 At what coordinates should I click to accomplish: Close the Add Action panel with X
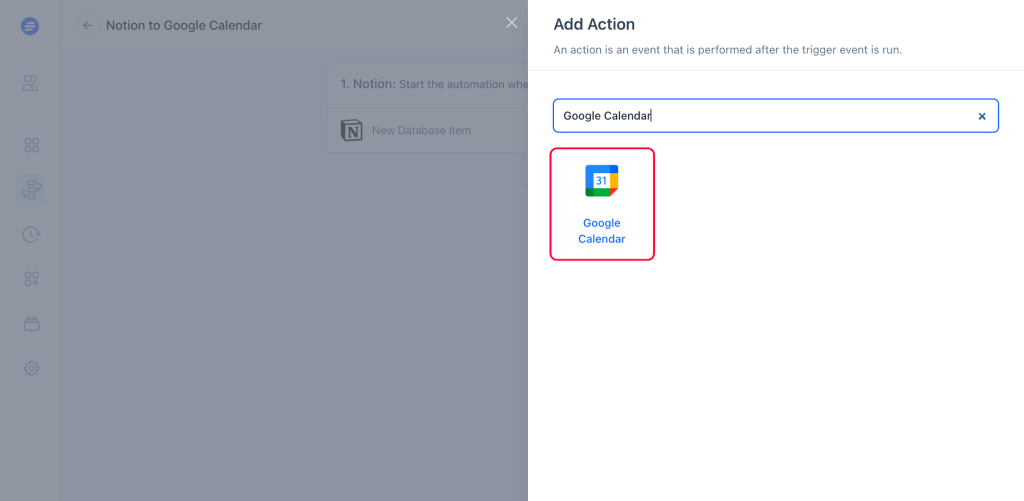coord(512,23)
